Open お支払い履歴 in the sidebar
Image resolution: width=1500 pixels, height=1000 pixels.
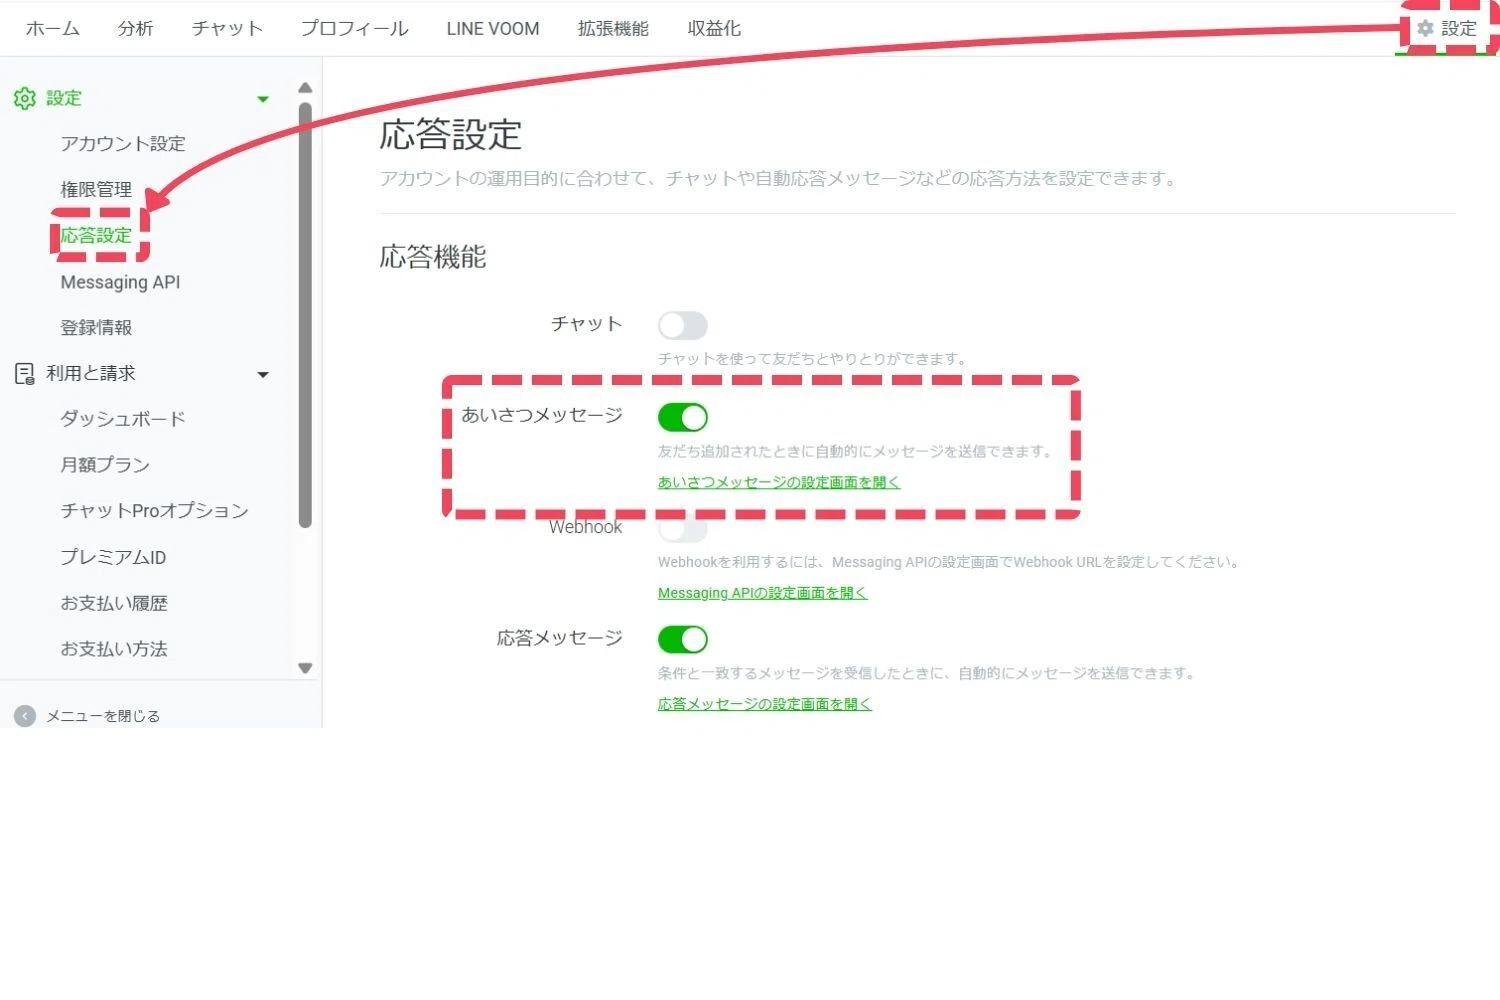pyautogui.click(x=114, y=603)
